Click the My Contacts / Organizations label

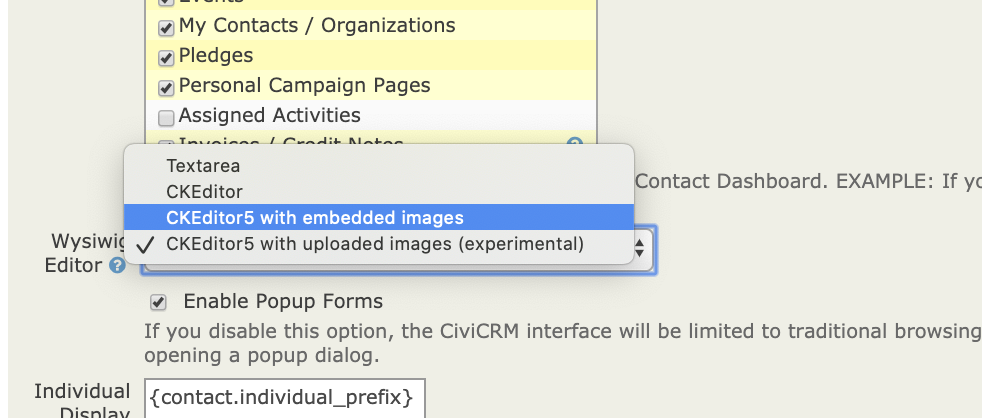point(317,26)
